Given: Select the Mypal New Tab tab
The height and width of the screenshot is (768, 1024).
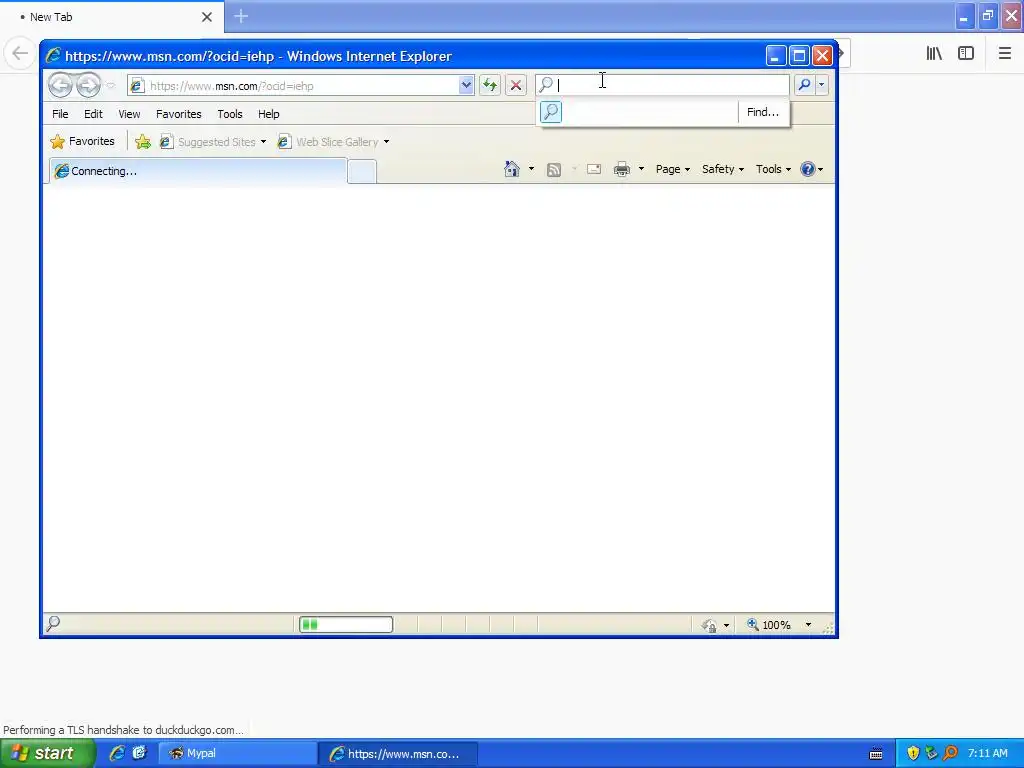Looking at the screenshot, I should (x=112, y=17).
